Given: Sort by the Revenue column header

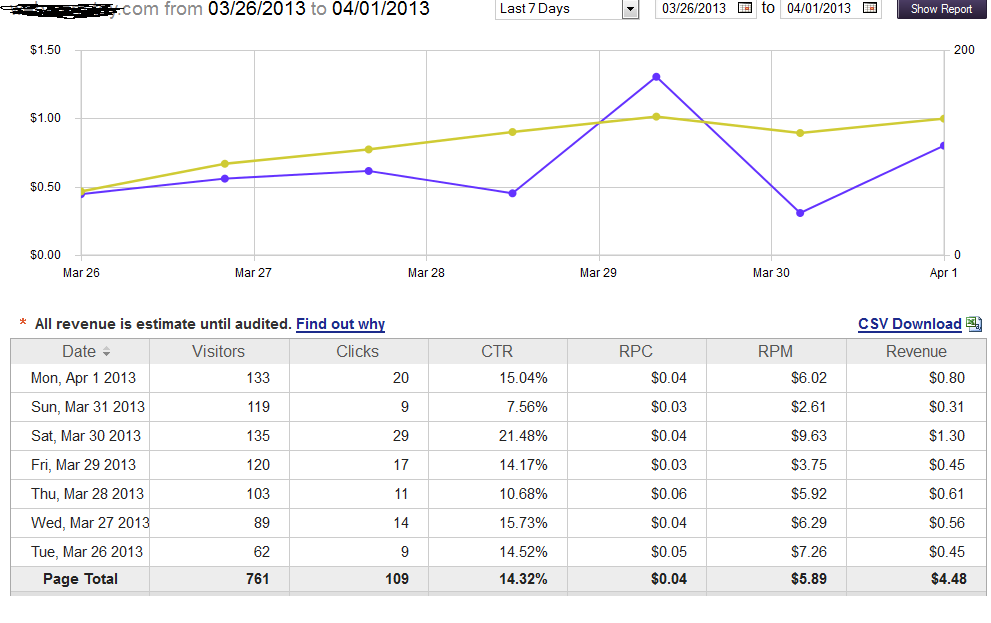Looking at the screenshot, I should pyautogui.click(x=916, y=351).
